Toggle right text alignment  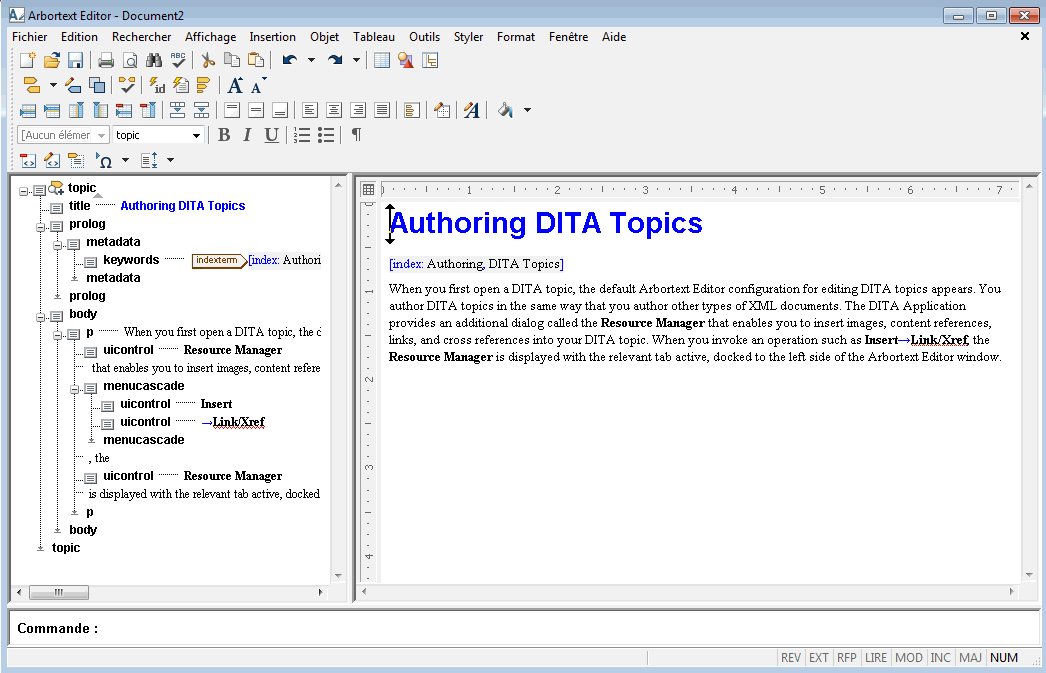pos(358,110)
